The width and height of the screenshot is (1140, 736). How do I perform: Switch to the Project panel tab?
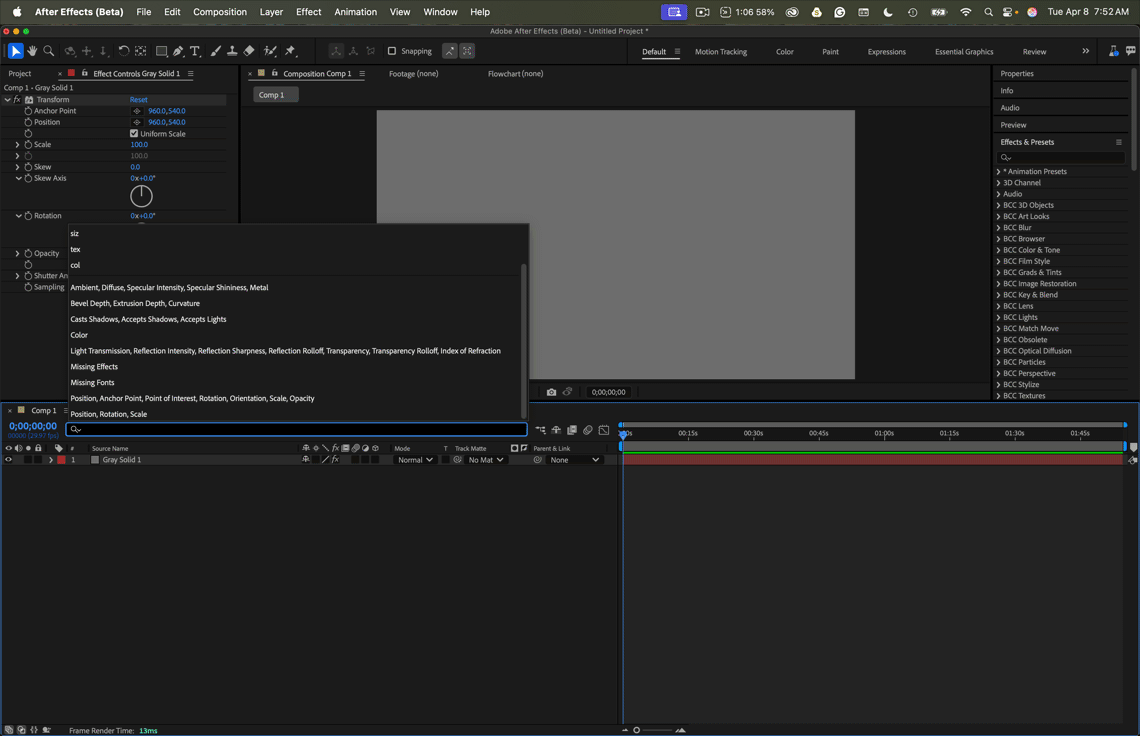click(20, 73)
